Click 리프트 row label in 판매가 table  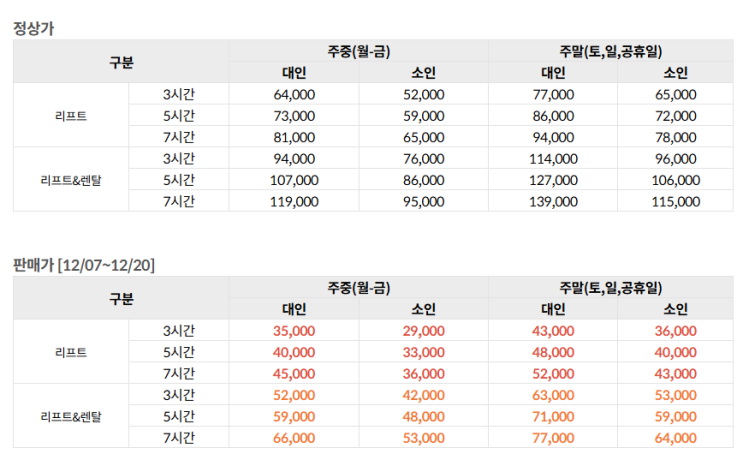(x=71, y=352)
